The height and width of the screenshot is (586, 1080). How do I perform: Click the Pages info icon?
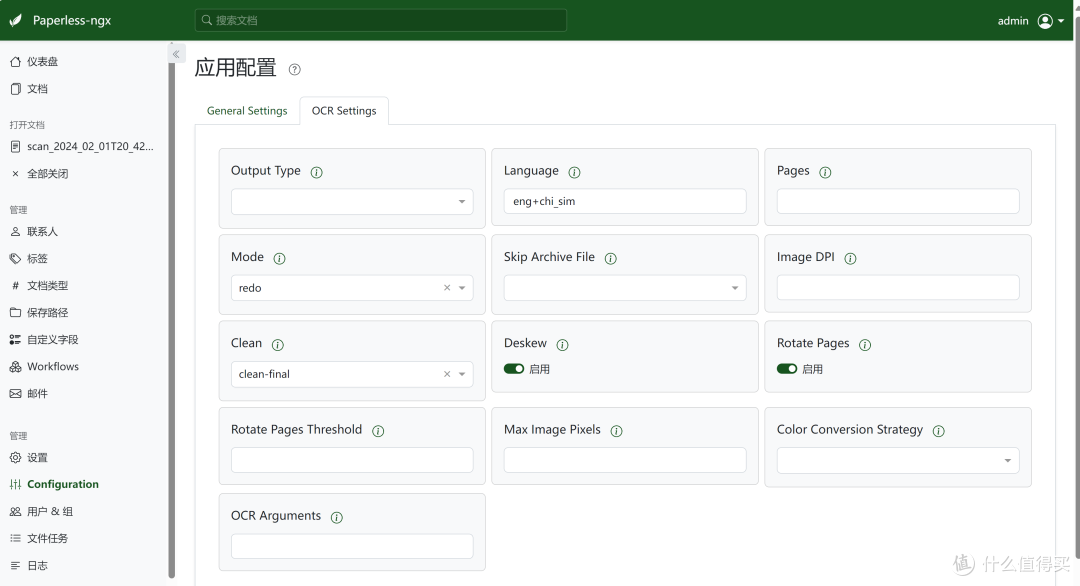click(825, 172)
